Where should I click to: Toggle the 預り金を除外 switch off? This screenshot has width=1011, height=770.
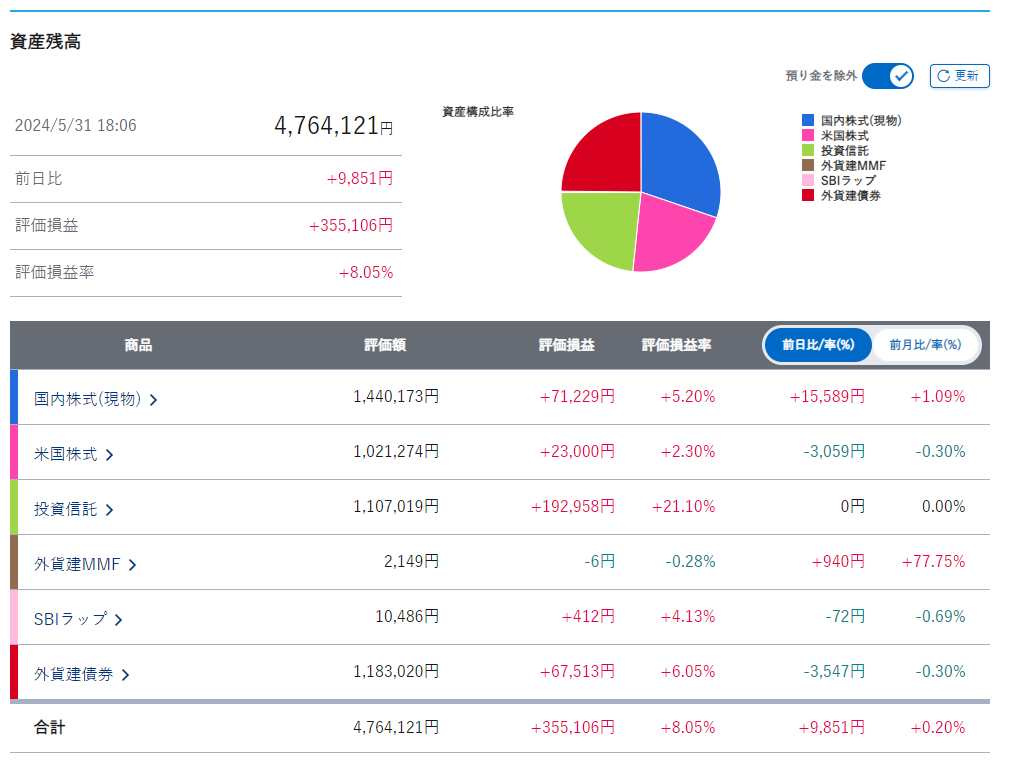tap(887, 76)
